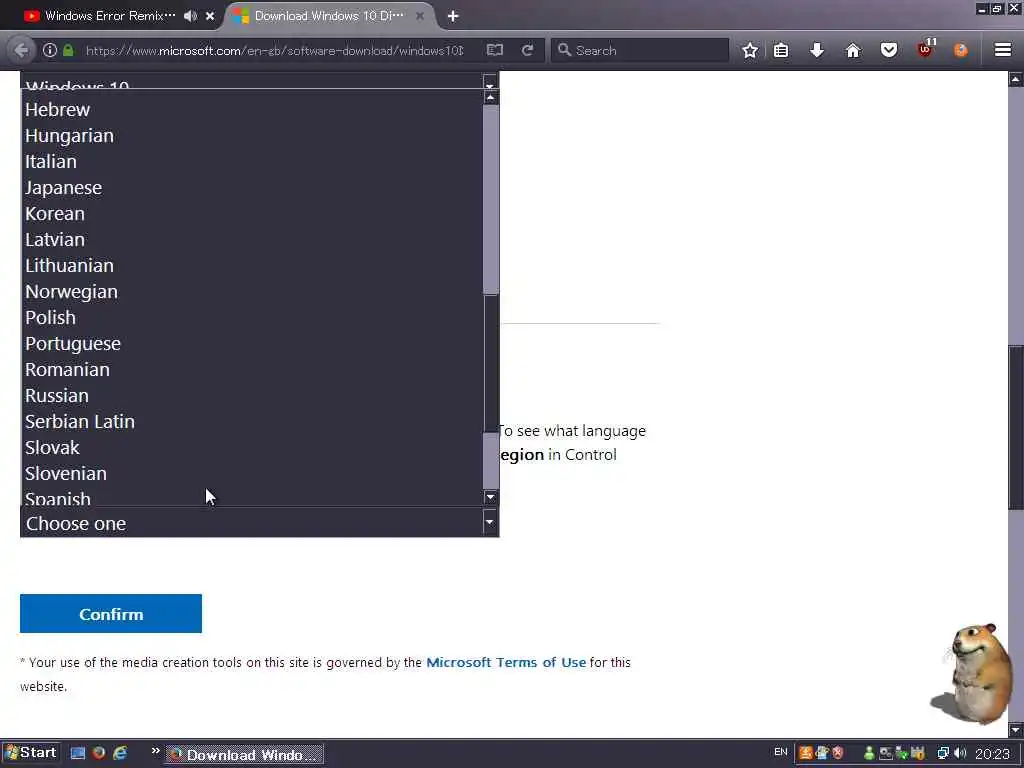This screenshot has width=1024, height=768.
Task: Close the Windows Error Remix tab
Action: click(x=210, y=16)
